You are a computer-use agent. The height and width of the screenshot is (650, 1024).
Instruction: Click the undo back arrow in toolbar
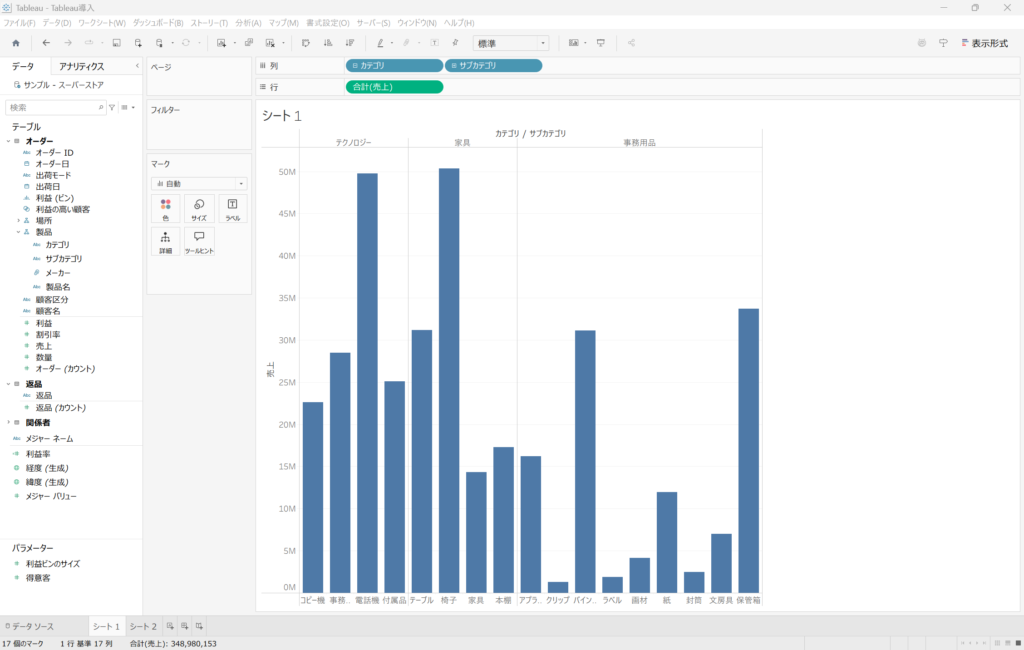(x=46, y=43)
